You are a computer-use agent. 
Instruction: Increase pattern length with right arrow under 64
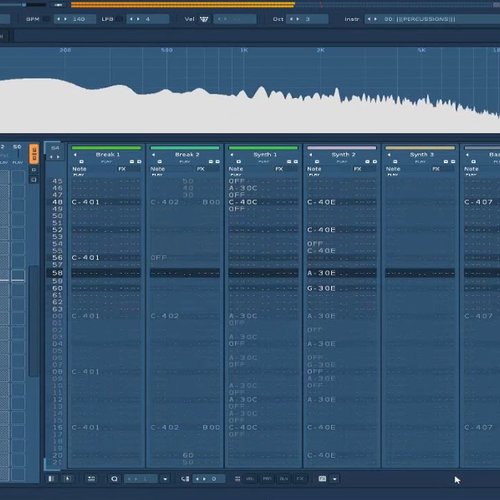[x=58, y=157]
